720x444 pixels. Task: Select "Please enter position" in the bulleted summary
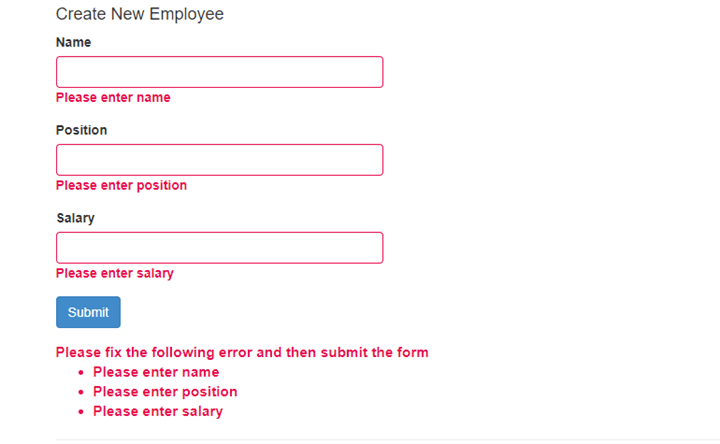165,391
